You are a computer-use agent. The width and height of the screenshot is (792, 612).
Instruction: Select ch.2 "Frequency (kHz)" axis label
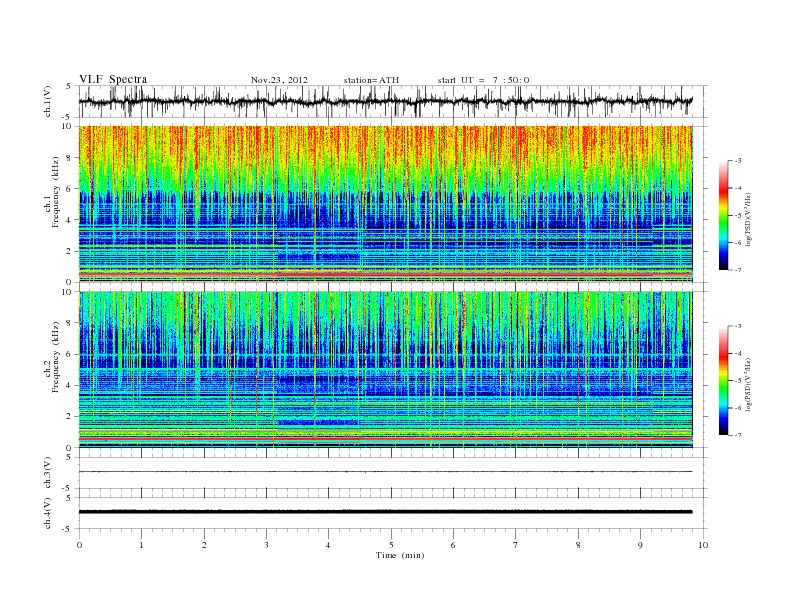click(x=56, y=356)
